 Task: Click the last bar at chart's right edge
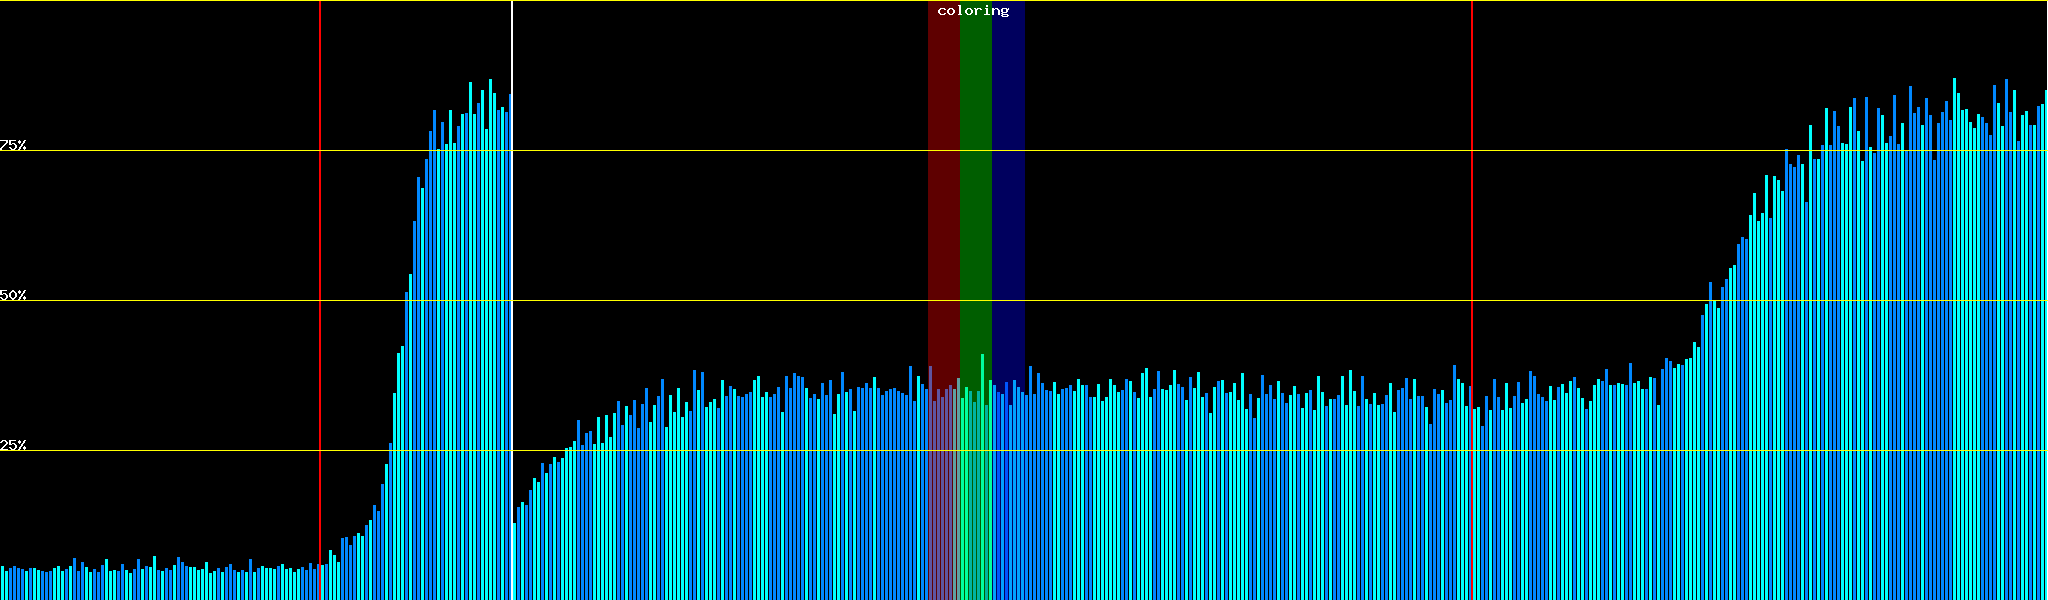(x=2045, y=350)
